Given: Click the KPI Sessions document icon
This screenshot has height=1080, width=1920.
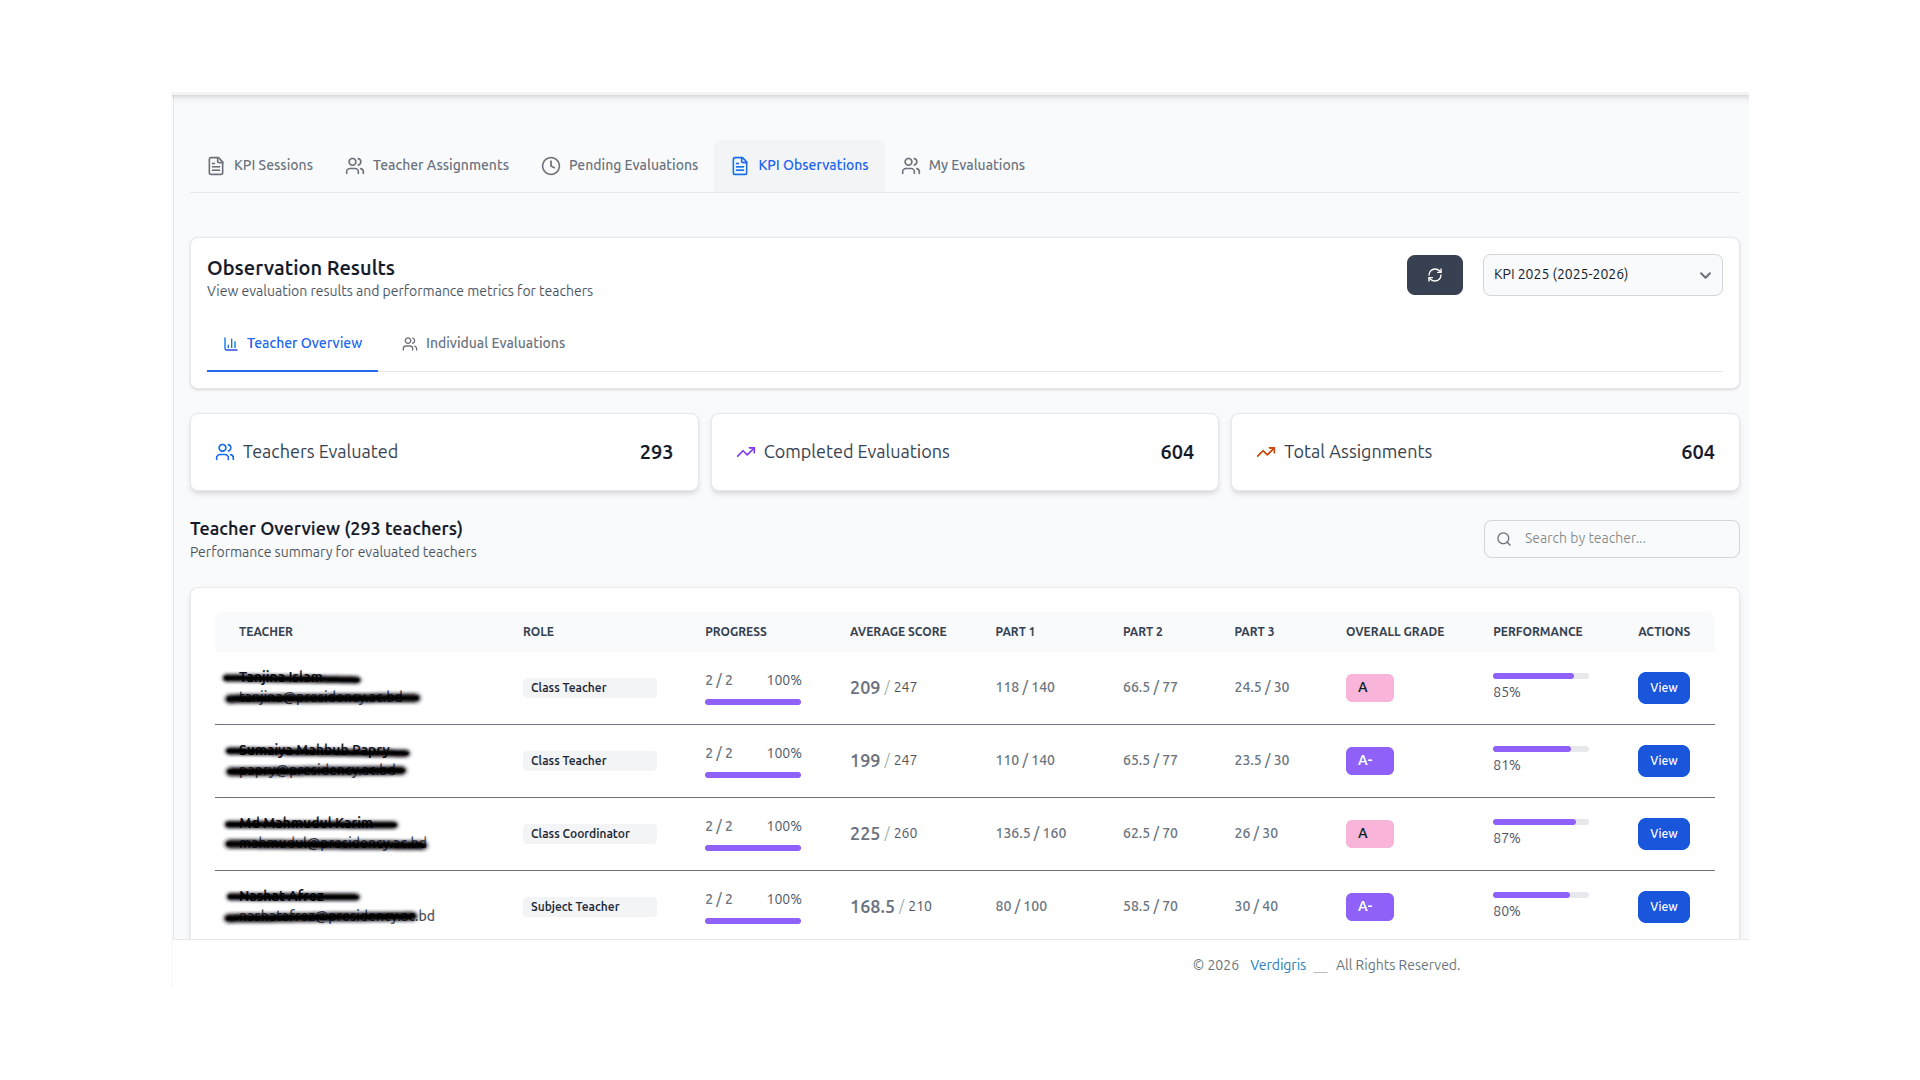Looking at the screenshot, I should tap(215, 166).
